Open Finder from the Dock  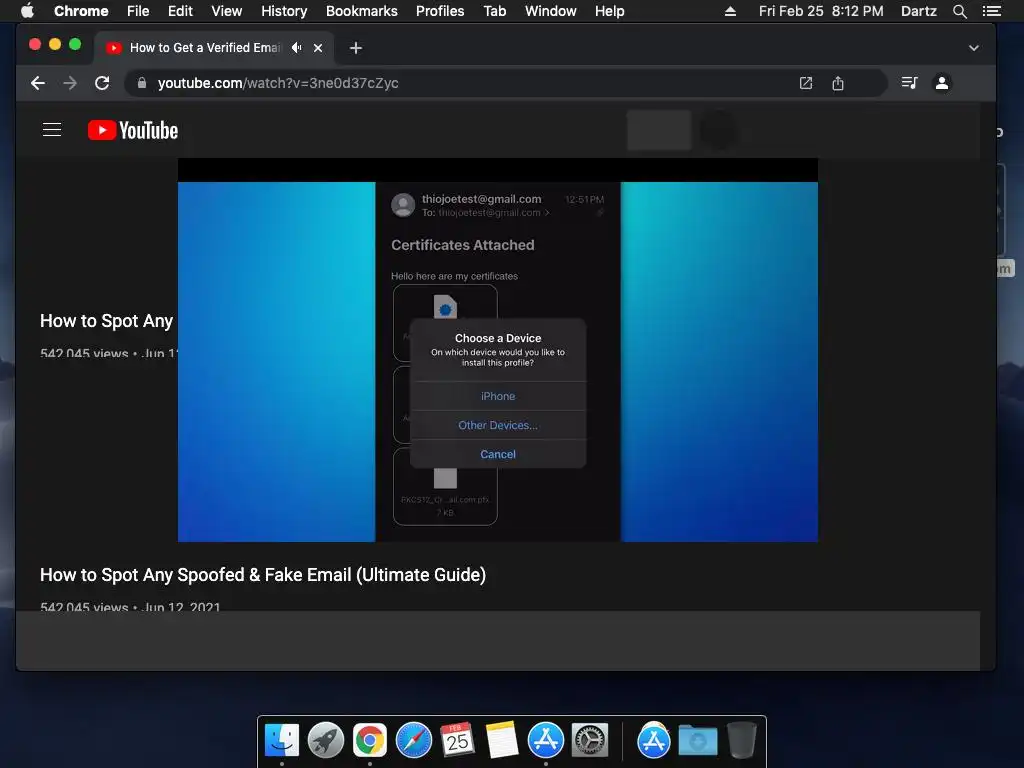tap(281, 741)
